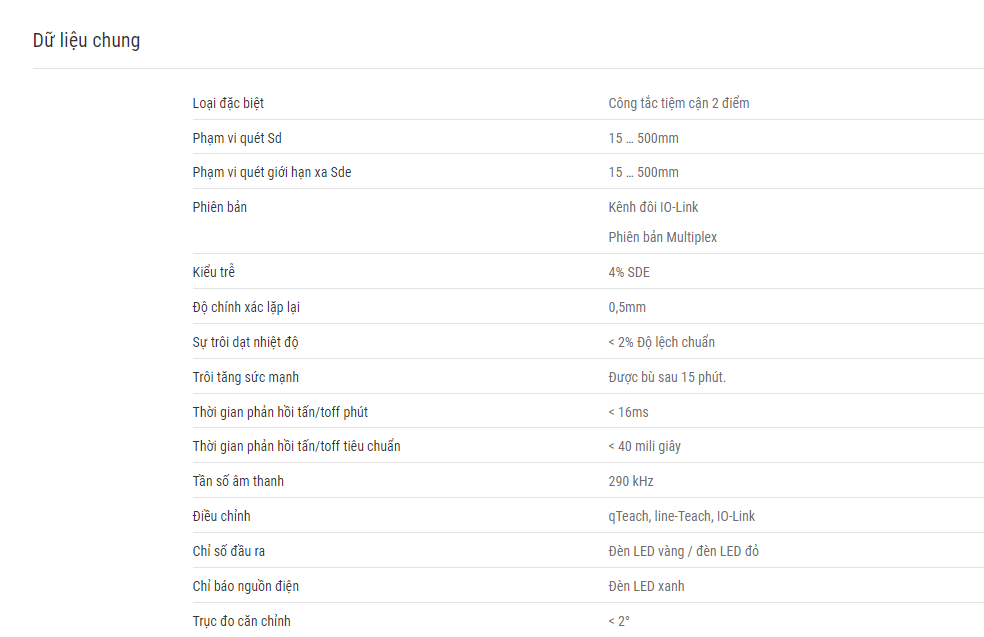Click the 'Được bù sau 15 phút.' value
Image resolution: width=984 pixels, height=637 pixels.
667,377
